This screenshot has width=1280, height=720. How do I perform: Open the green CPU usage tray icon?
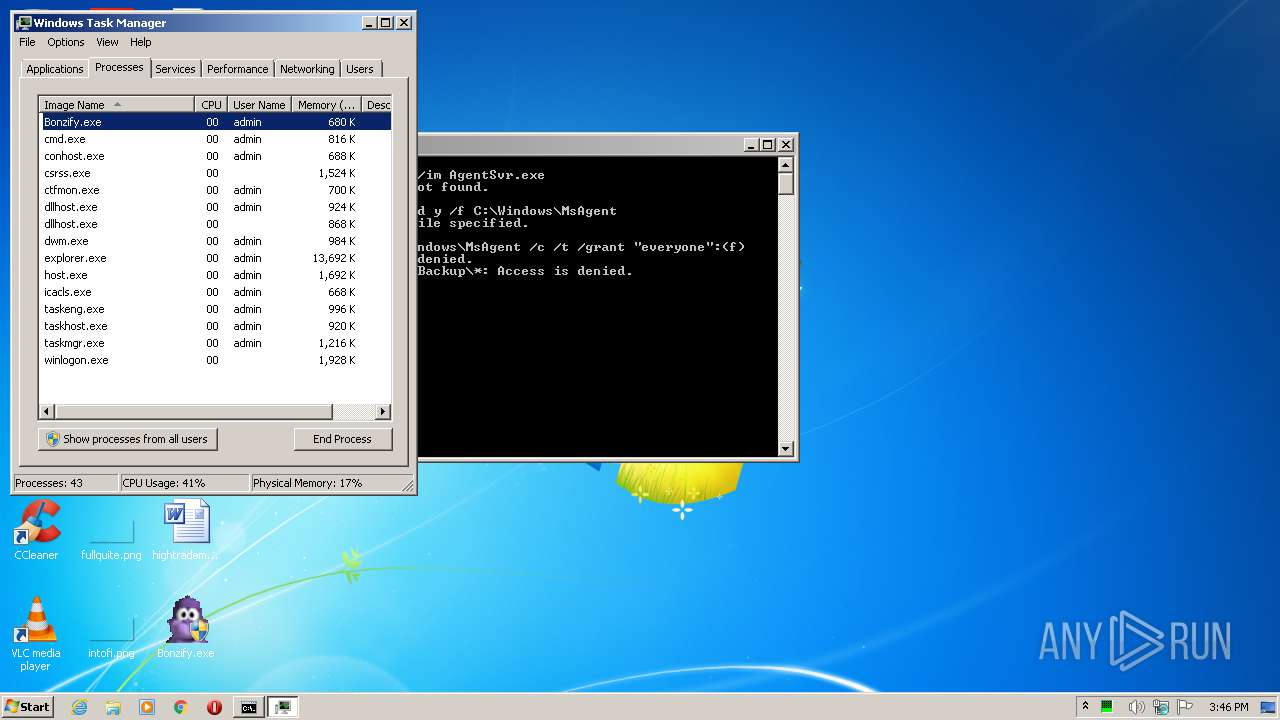coord(1108,707)
